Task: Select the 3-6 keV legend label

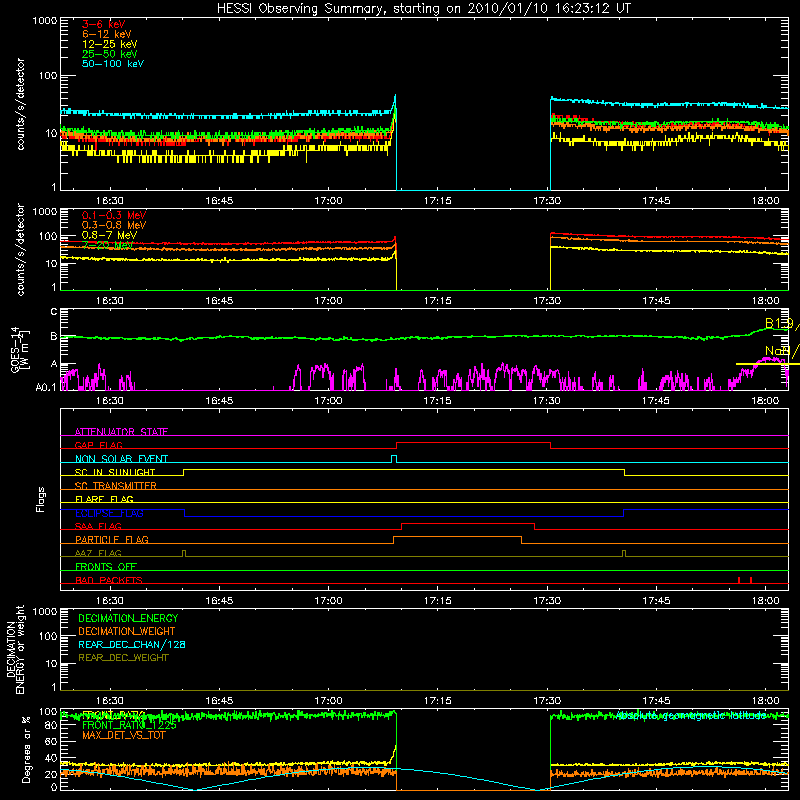Action: (x=104, y=24)
